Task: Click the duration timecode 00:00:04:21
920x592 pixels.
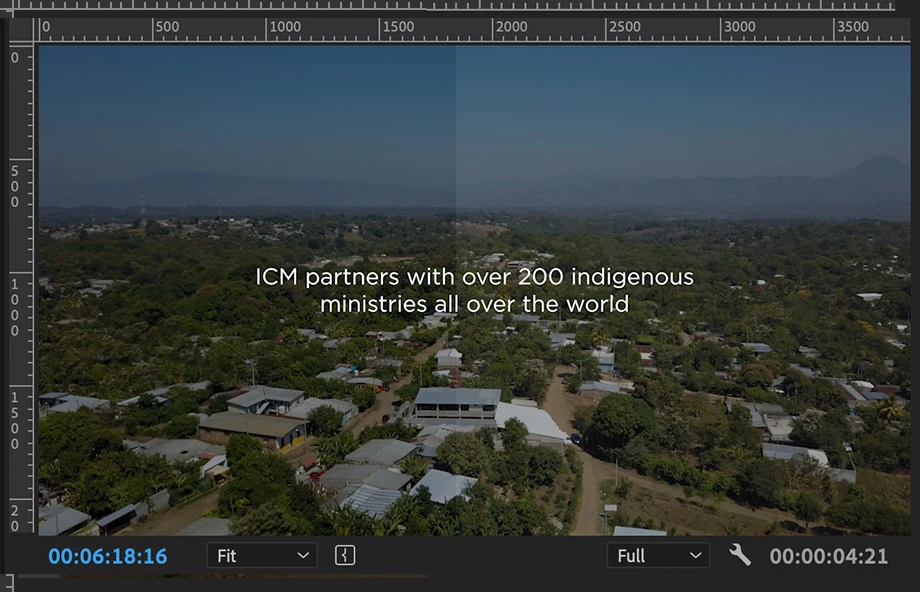Action: pyautogui.click(x=828, y=556)
